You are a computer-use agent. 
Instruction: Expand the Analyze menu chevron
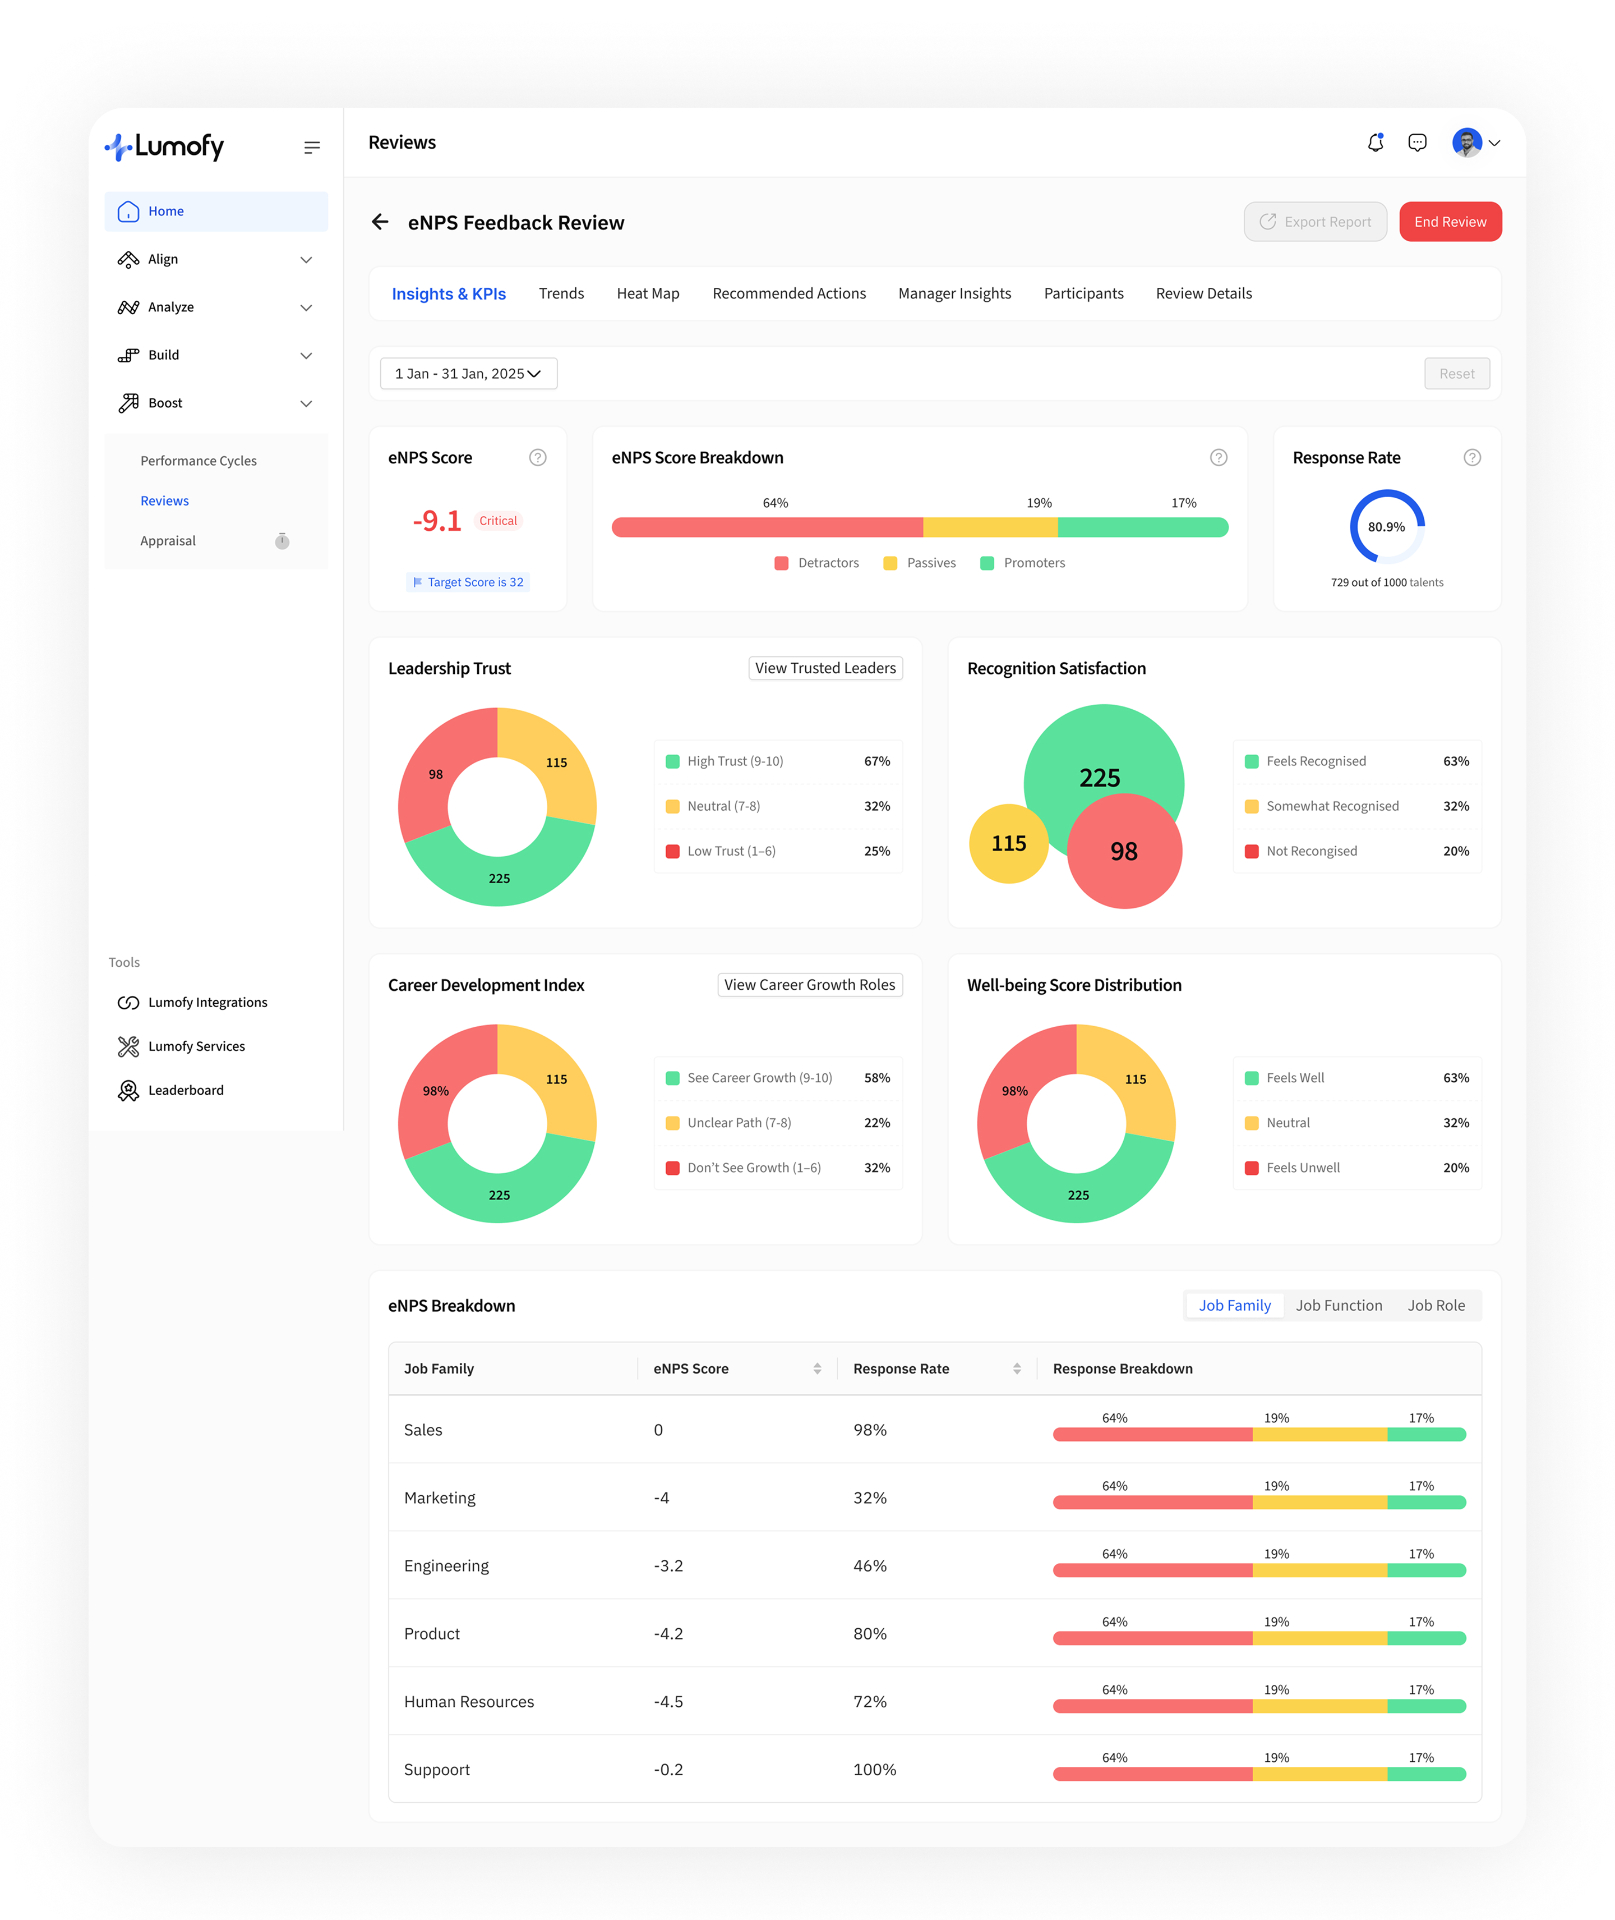[306, 308]
